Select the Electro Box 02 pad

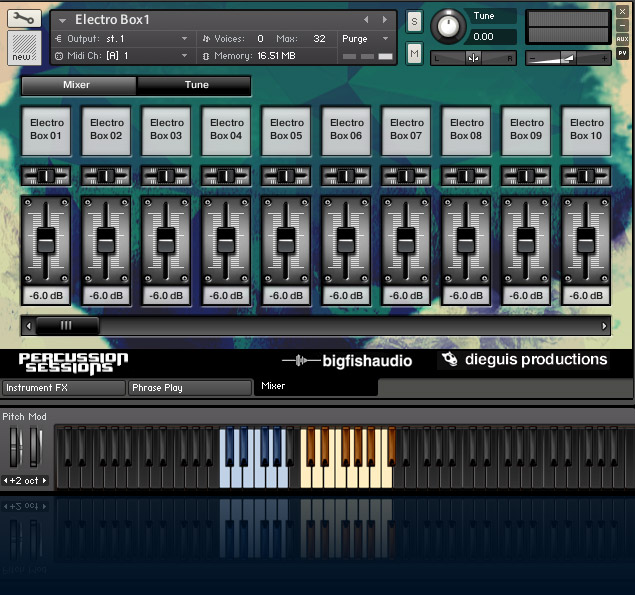point(106,130)
